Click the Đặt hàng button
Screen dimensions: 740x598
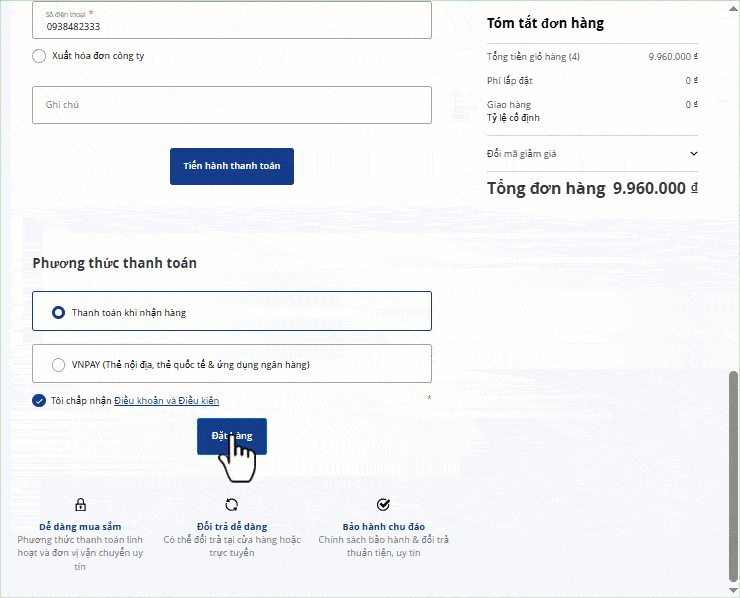232,436
